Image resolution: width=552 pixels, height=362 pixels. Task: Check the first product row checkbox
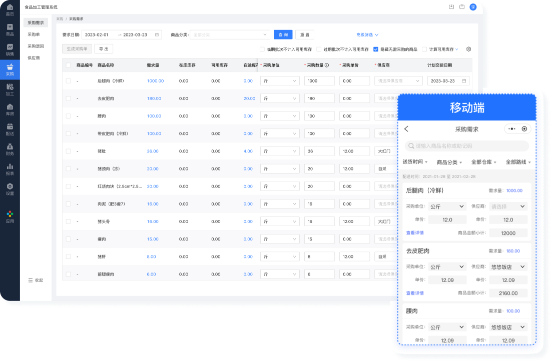tap(68, 81)
